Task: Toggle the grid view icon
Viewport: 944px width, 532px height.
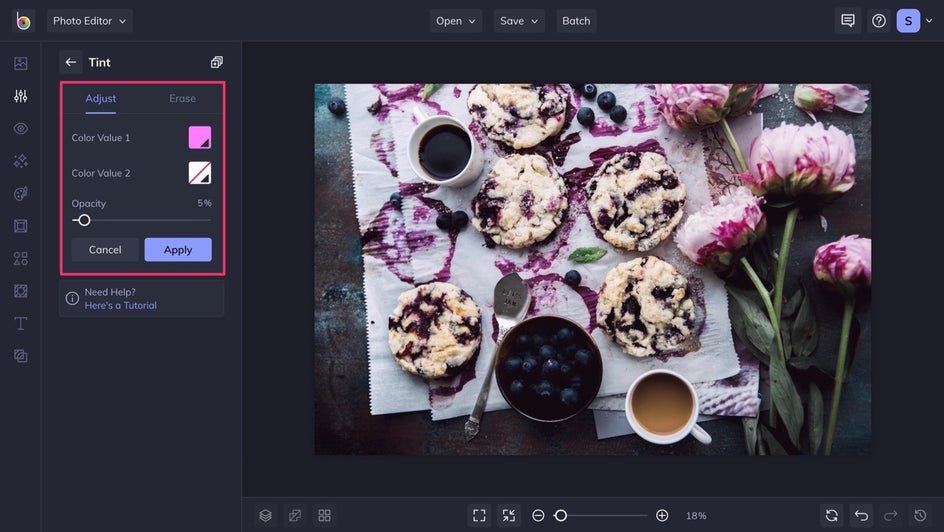Action: click(x=324, y=515)
